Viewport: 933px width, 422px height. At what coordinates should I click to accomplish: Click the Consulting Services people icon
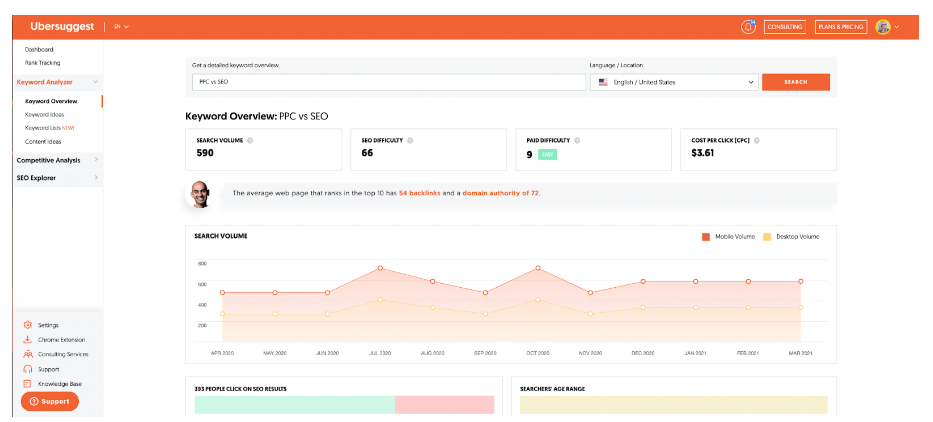click(28, 354)
